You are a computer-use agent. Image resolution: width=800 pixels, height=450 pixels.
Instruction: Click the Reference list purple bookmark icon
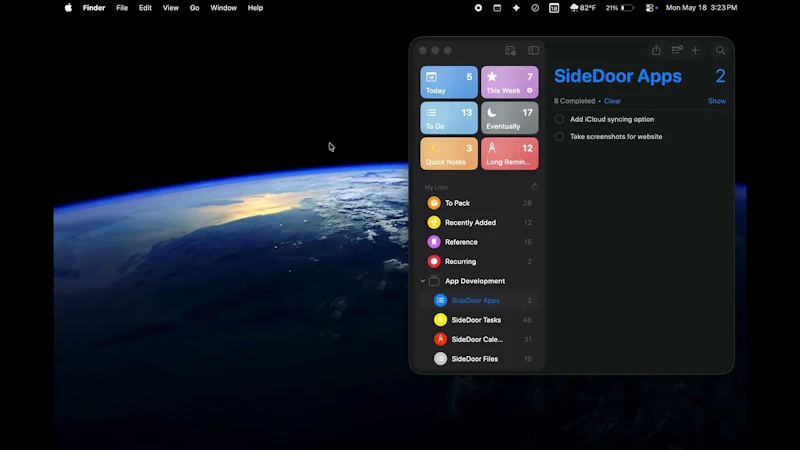(434, 242)
